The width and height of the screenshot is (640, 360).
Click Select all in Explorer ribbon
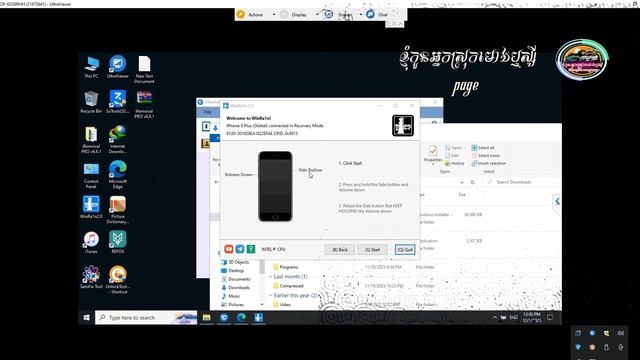pyautogui.click(x=483, y=148)
